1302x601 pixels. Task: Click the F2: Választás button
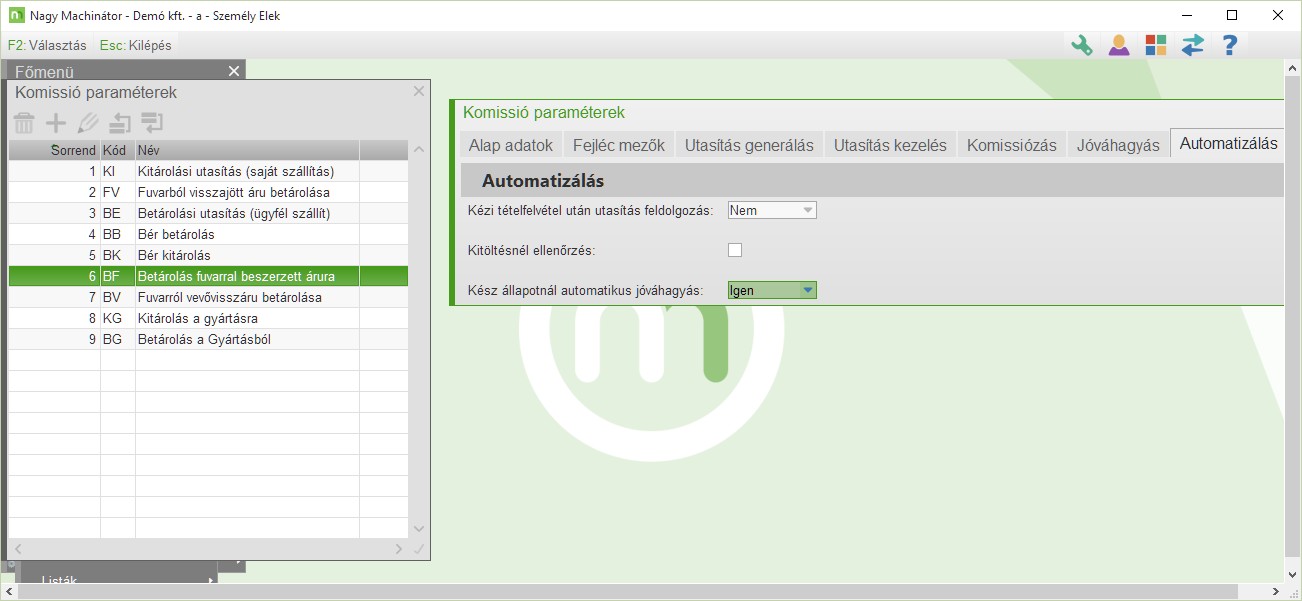pos(47,45)
